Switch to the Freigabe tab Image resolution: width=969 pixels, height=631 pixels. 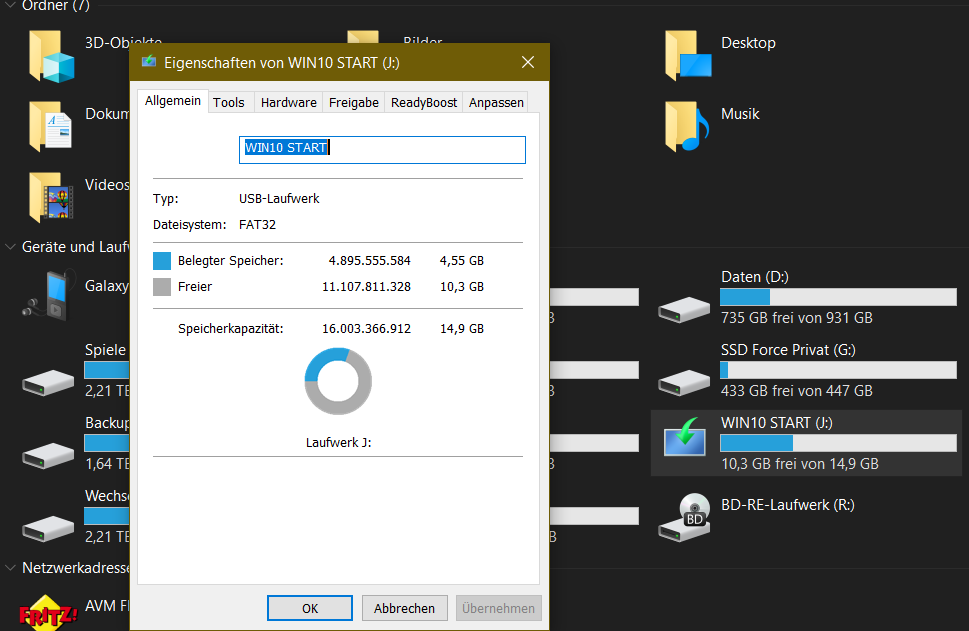click(353, 103)
